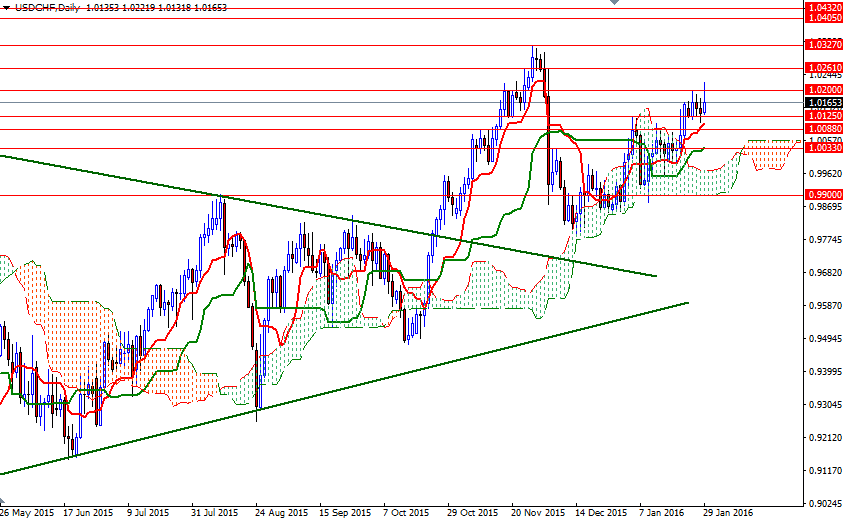Screen dimensions: 843x521
Task: Click the 0.97745 value on price axis
Action: point(825,239)
